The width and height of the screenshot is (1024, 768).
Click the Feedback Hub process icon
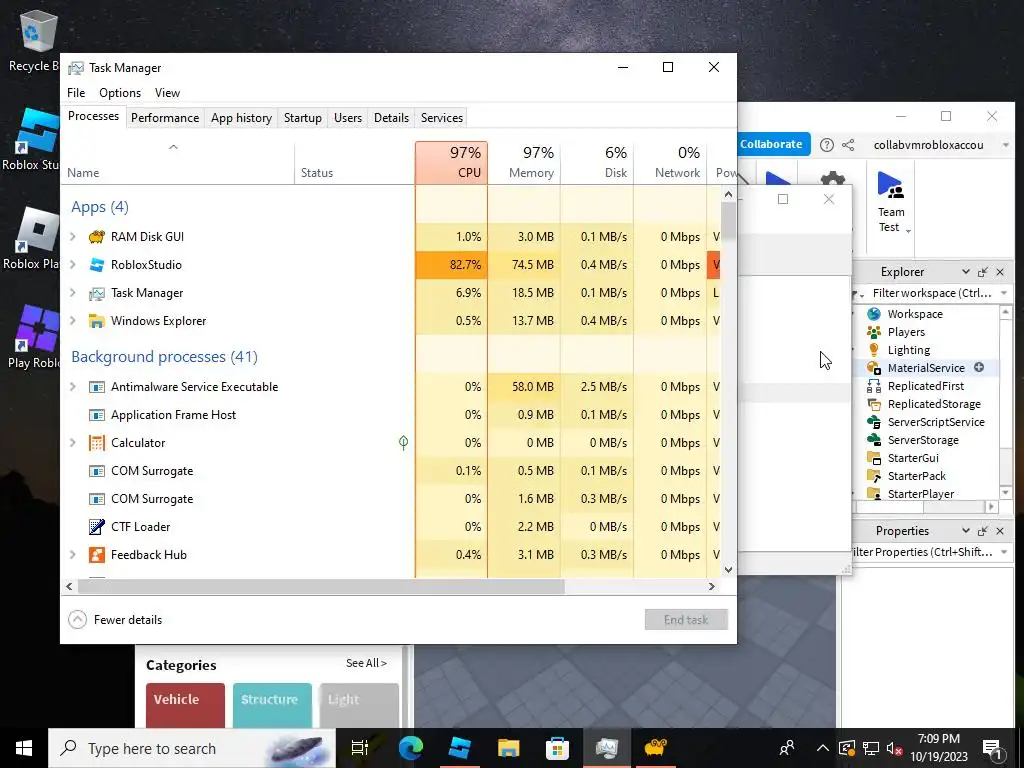click(97, 554)
